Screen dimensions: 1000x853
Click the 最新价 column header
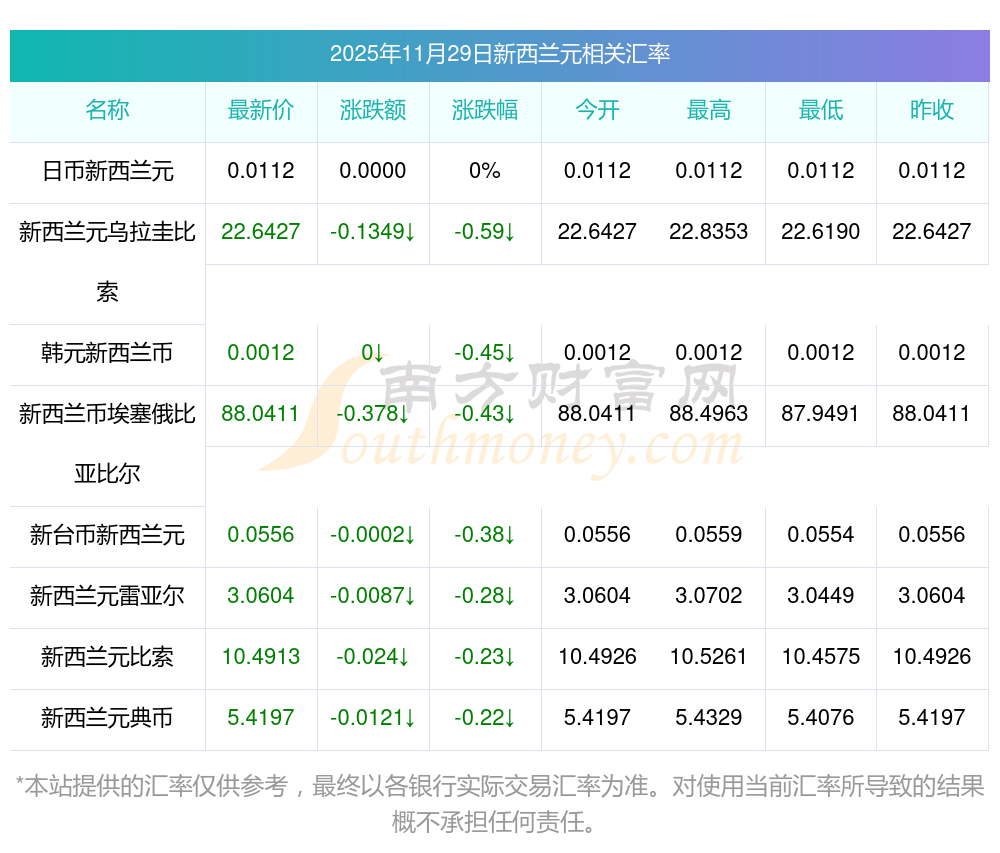[261, 110]
